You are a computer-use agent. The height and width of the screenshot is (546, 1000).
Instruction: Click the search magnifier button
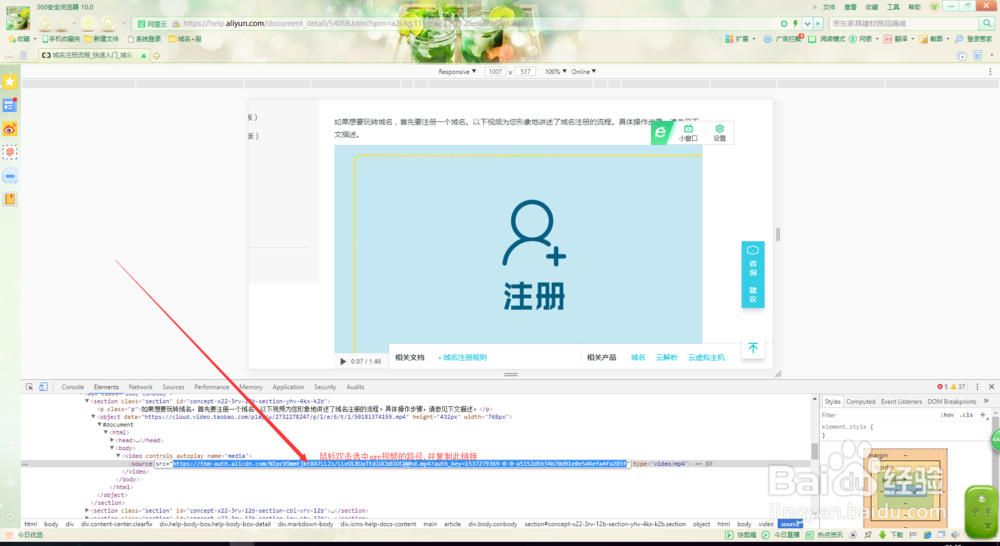pos(987,23)
